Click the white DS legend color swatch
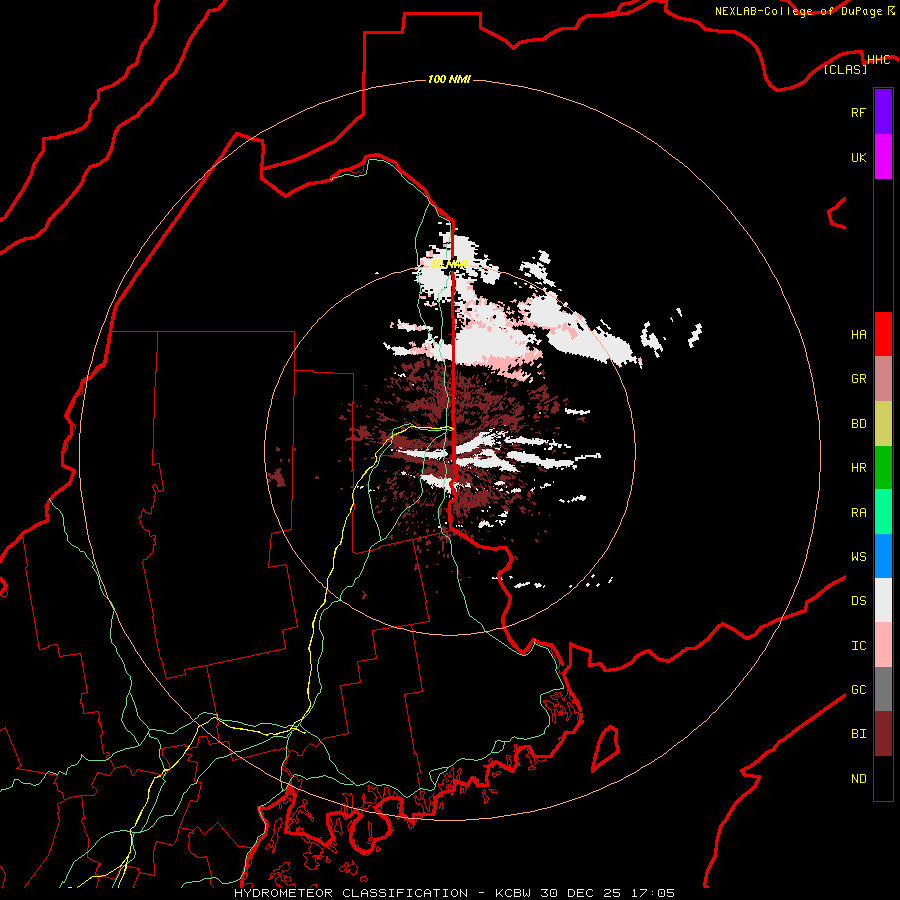The width and height of the screenshot is (900, 900). pos(883,600)
